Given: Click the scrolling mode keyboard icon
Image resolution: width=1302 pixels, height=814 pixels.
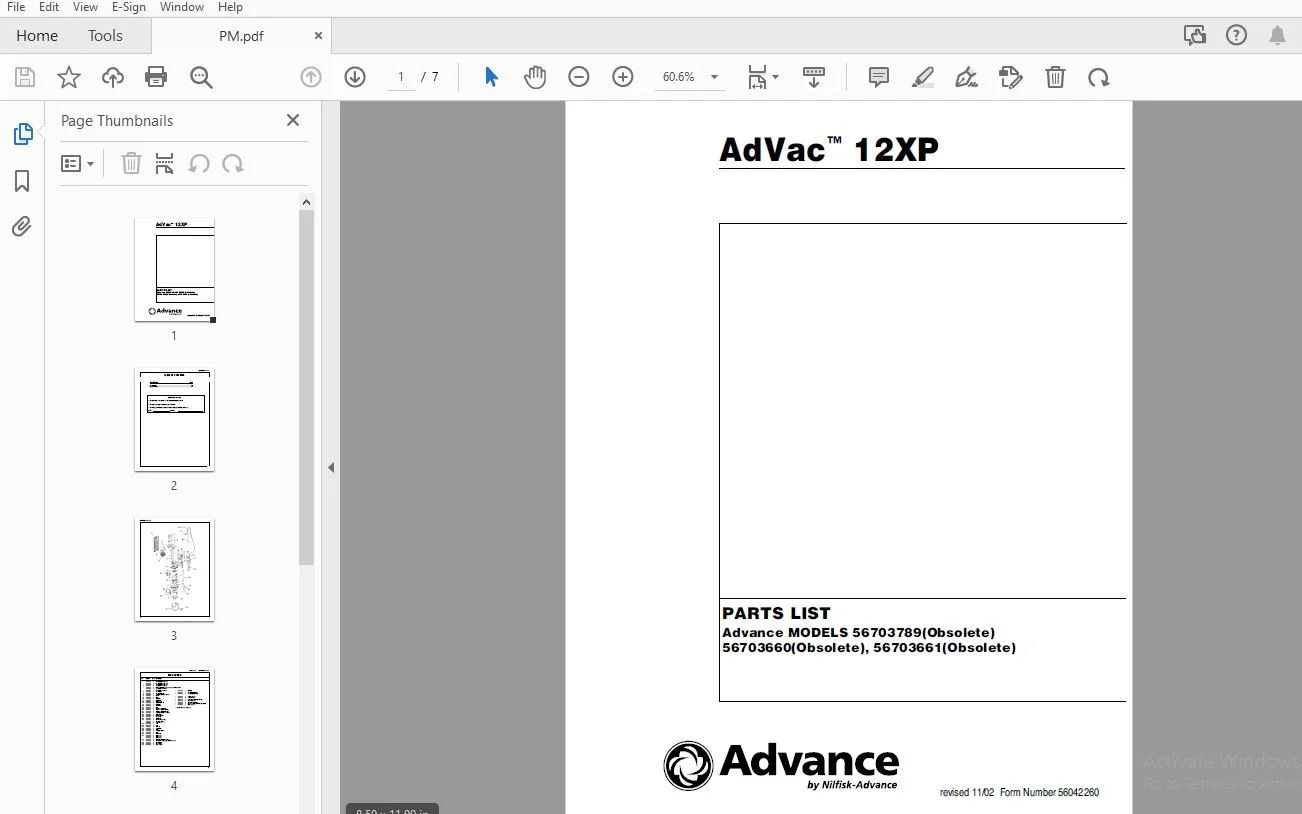Looking at the screenshot, I should pyautogui.click(x=814, y=77).
